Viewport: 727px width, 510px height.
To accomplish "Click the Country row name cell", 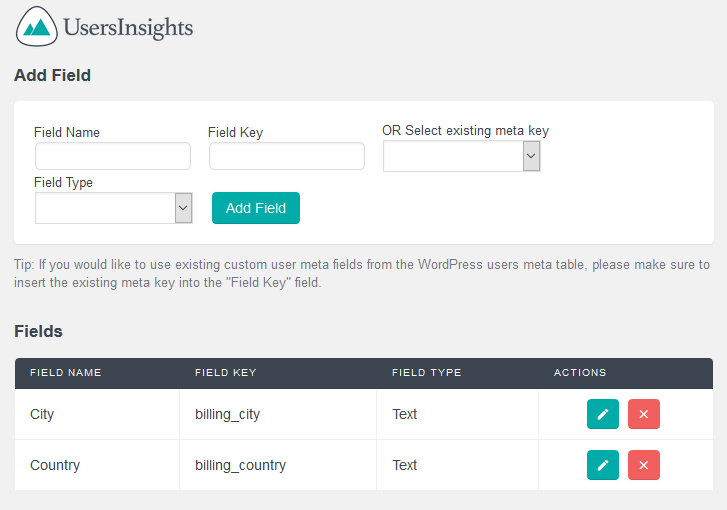I will [97, 465].
